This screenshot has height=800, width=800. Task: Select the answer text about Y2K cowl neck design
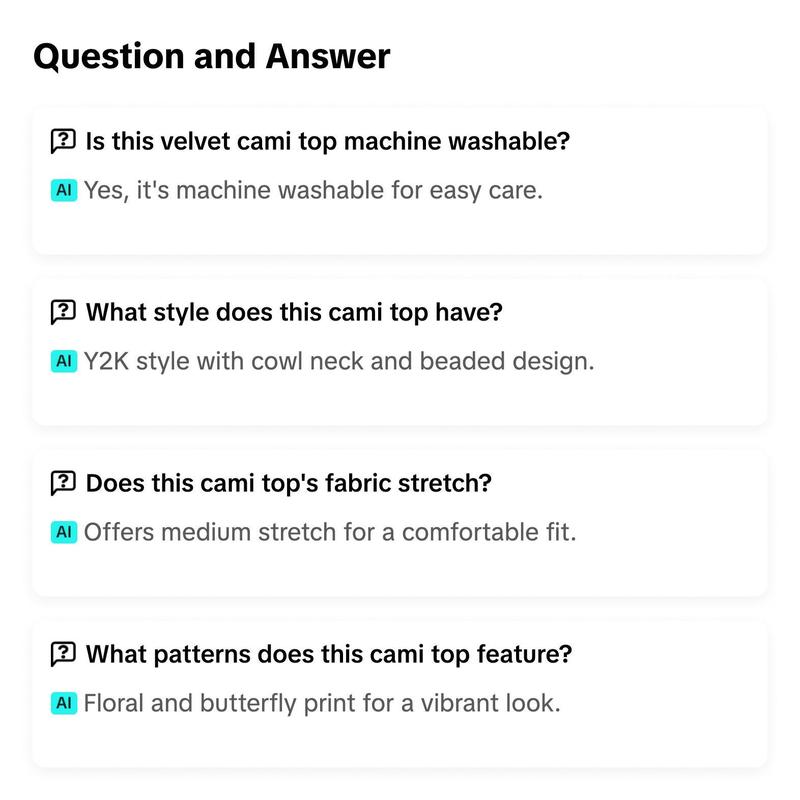(339, 361)
